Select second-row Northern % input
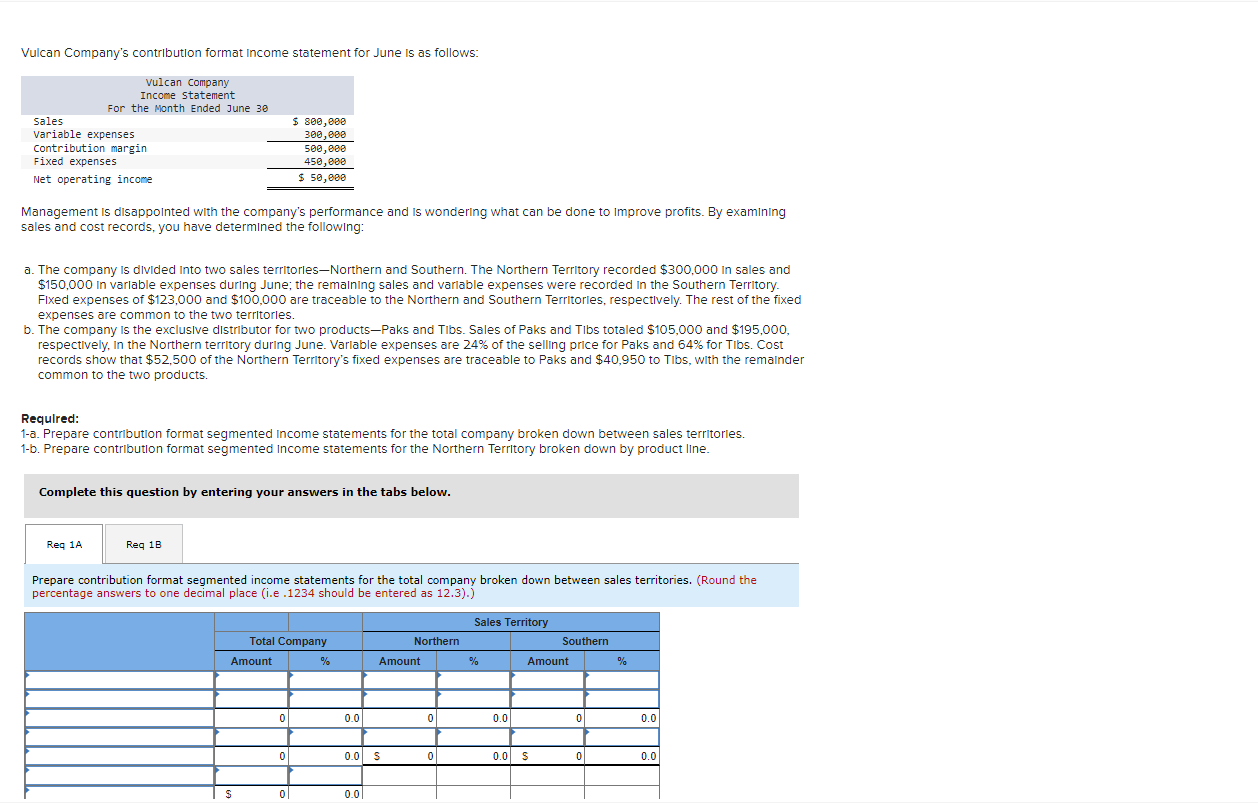The image size is (1258, 803). (474, 699)
